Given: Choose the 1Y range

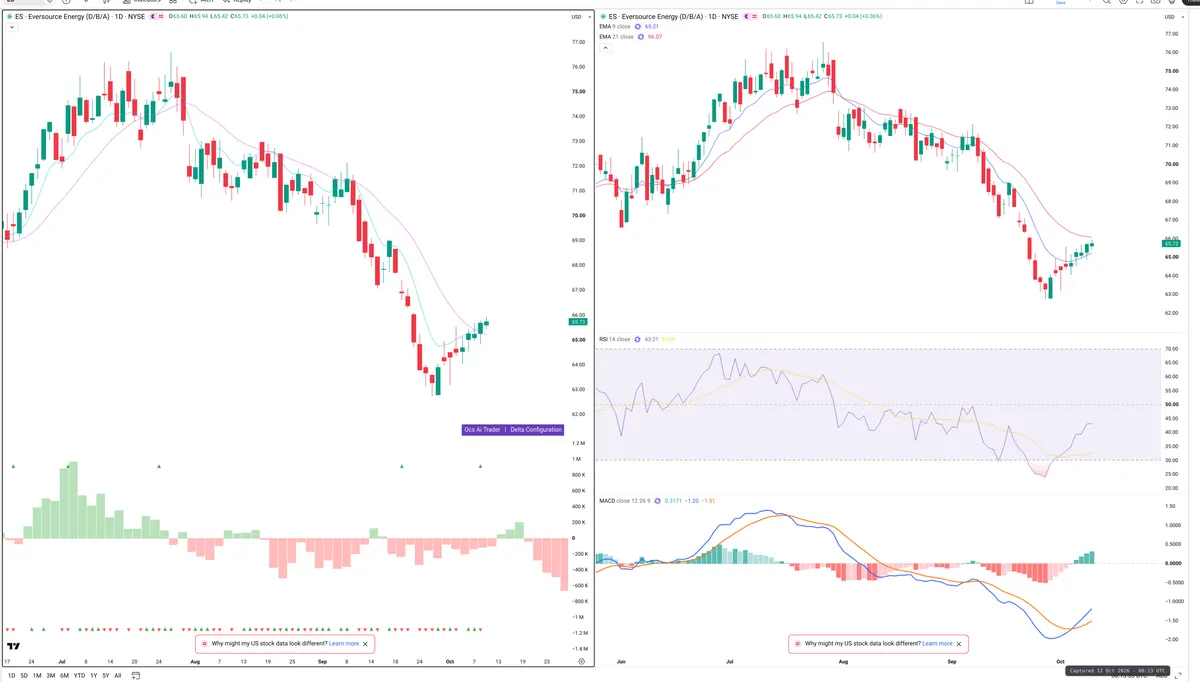Looking at the screenshot, I should click(x=93, y=676).
